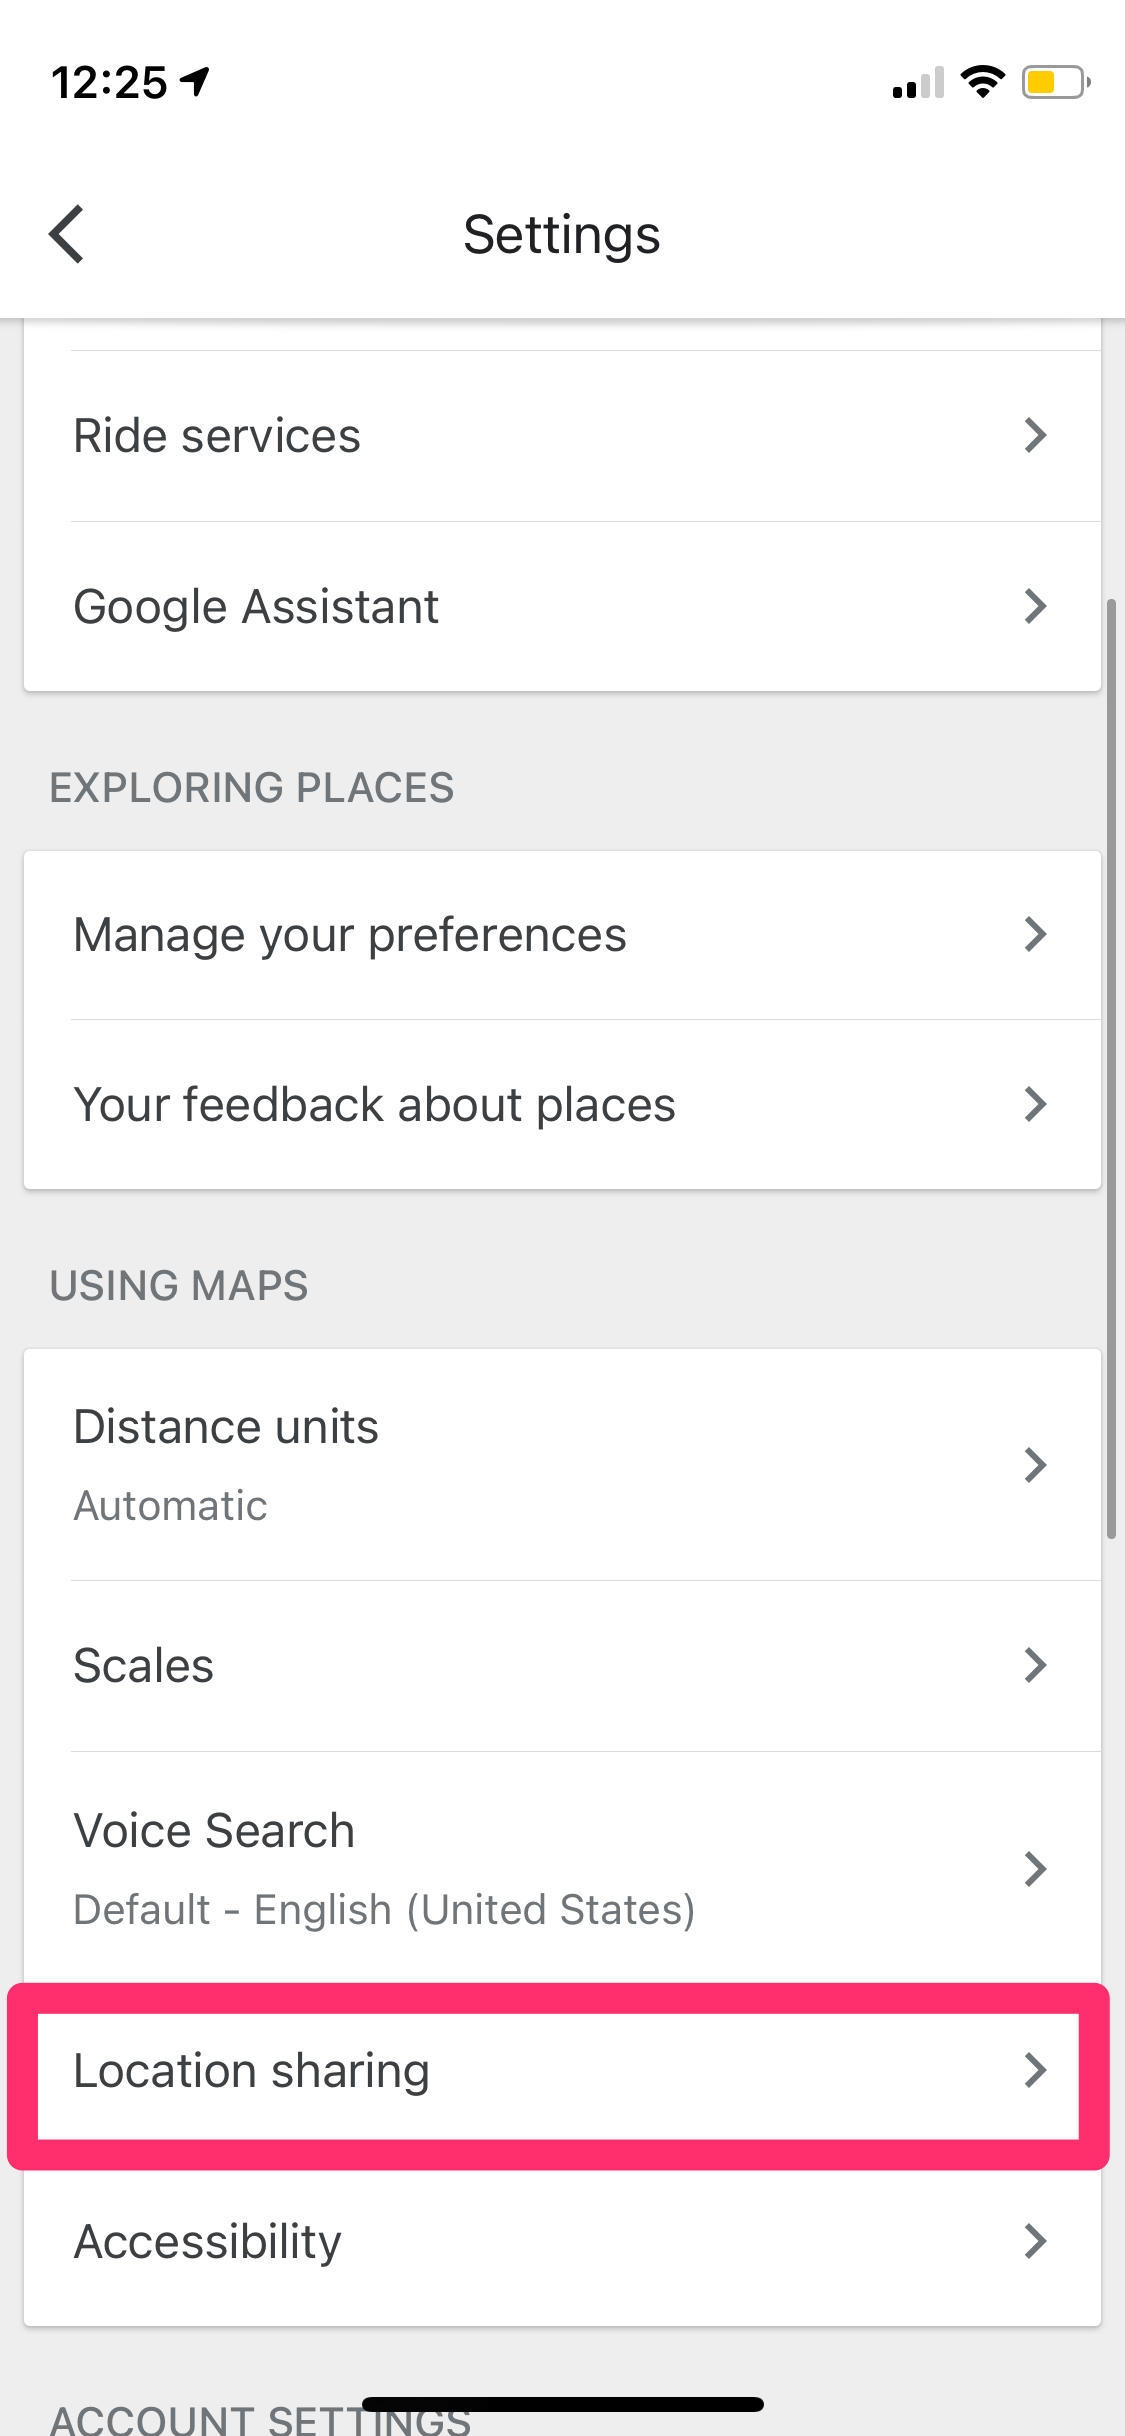This screenshot has width=1125, height=2436.
Task: Tap the back arrow in Settings header
Action: point(67,235)
